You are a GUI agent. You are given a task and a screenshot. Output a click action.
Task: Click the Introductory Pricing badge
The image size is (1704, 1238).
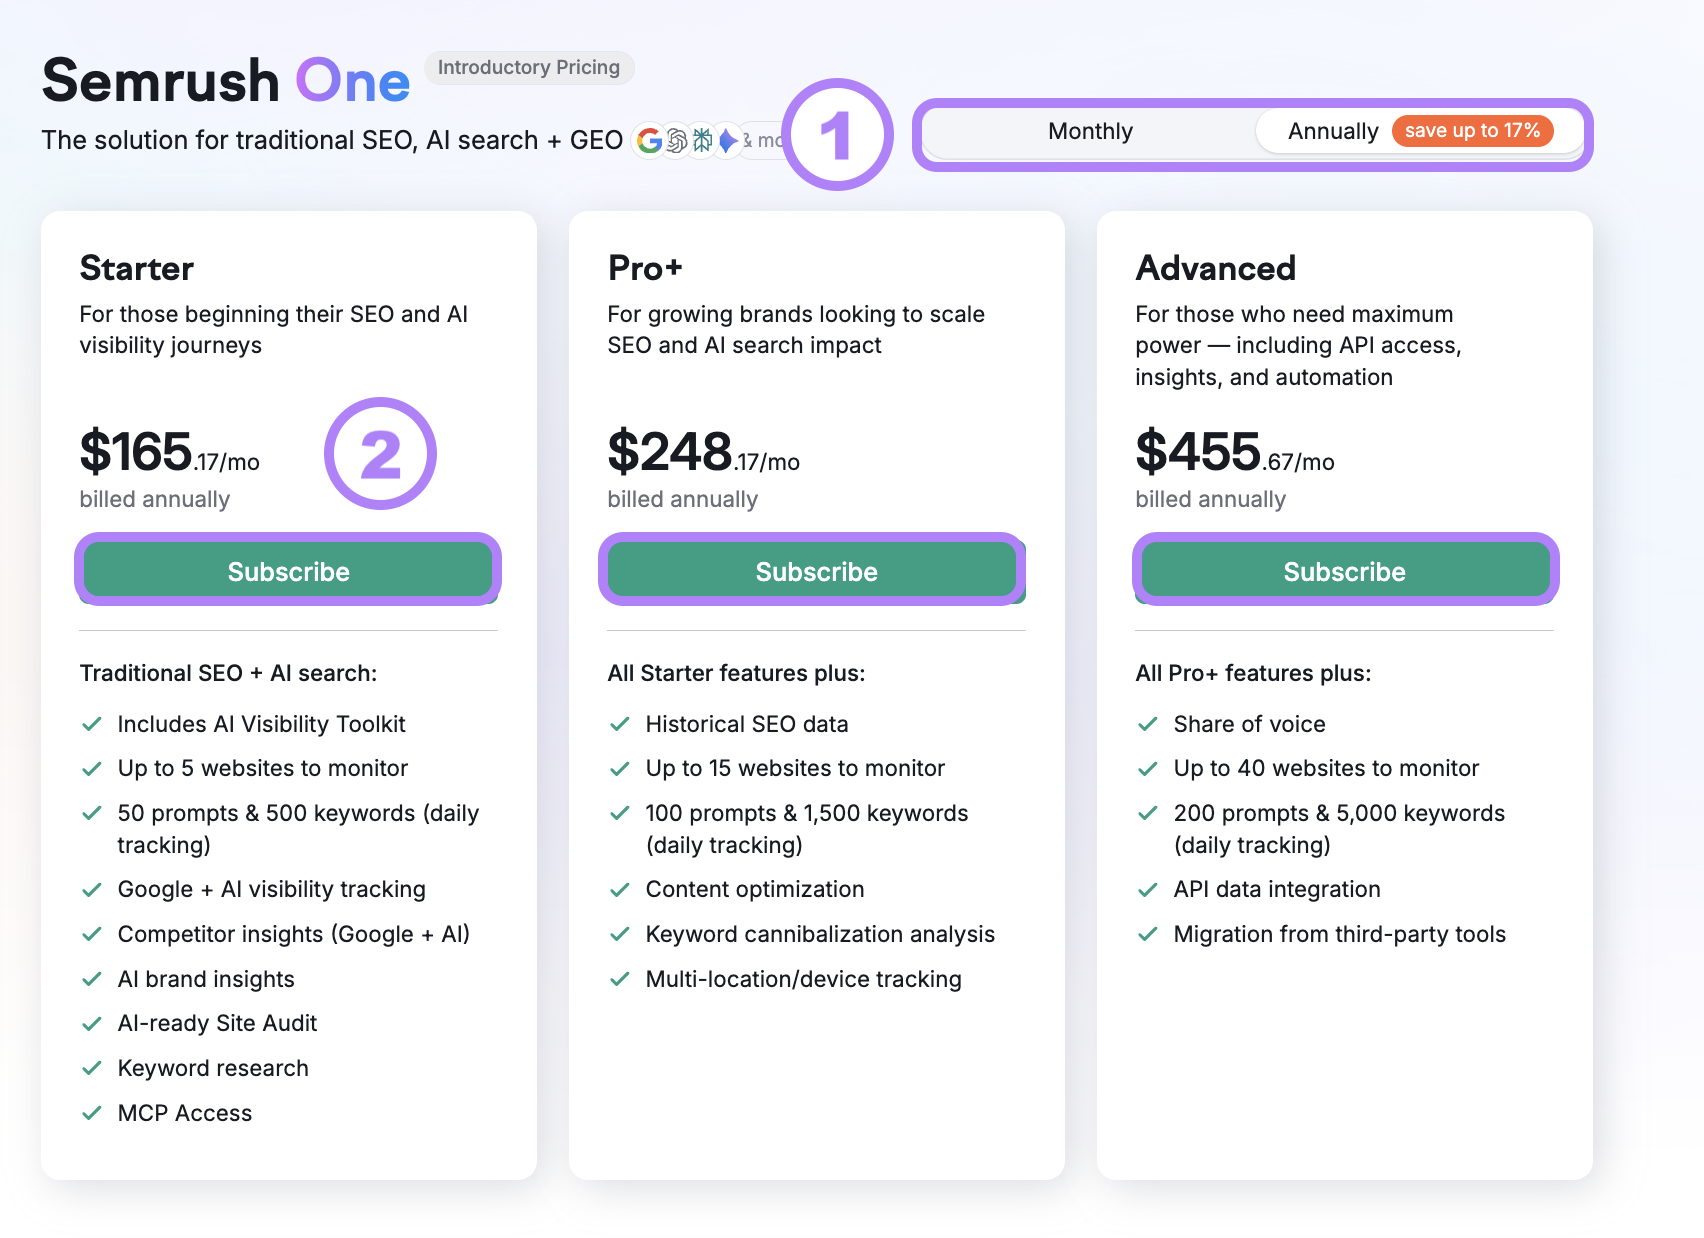529,67
